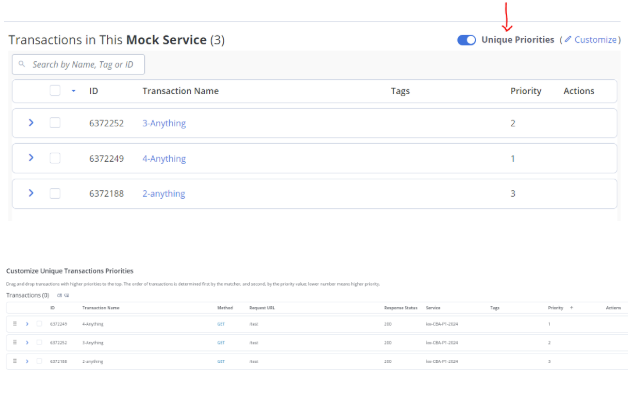Click the sort arrow beside Priority in Customize table
Image resolution: width=642 pixels, height=398 pixels.
coord(572,308)
